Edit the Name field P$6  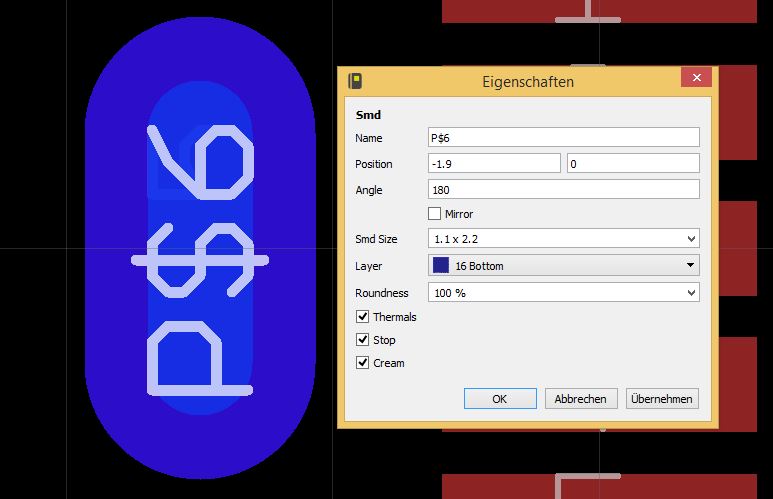click(x=563, y=138)
